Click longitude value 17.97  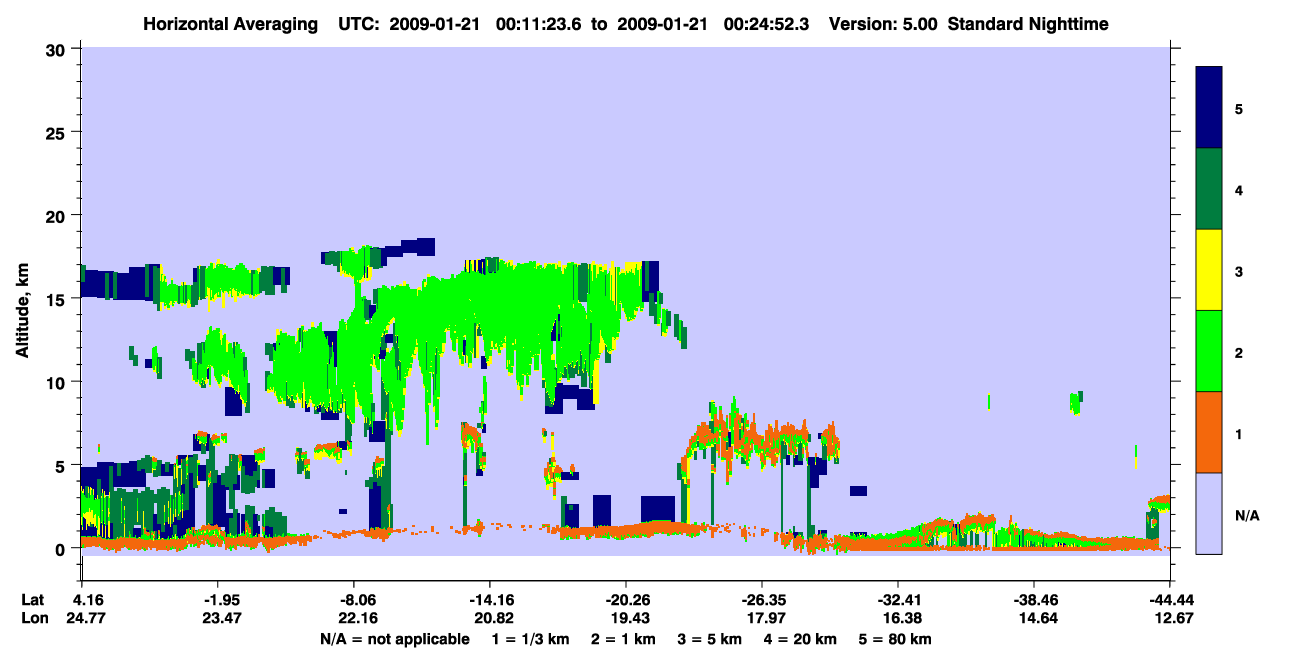tap(766, 619)
